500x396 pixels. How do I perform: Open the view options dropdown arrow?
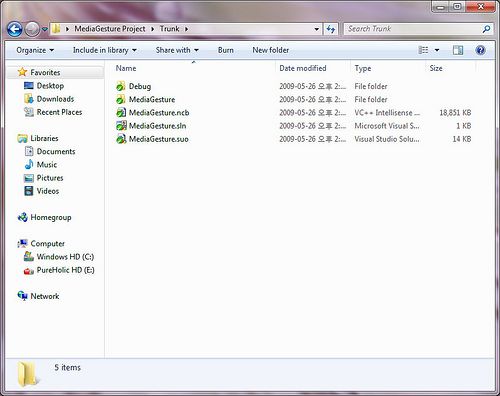(437, 50)
